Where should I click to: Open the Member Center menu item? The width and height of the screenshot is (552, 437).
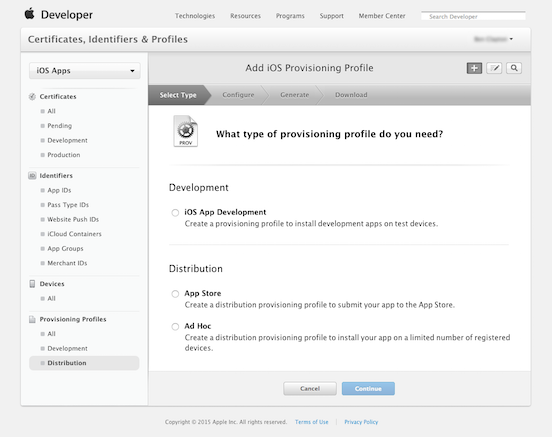[382, 16]
